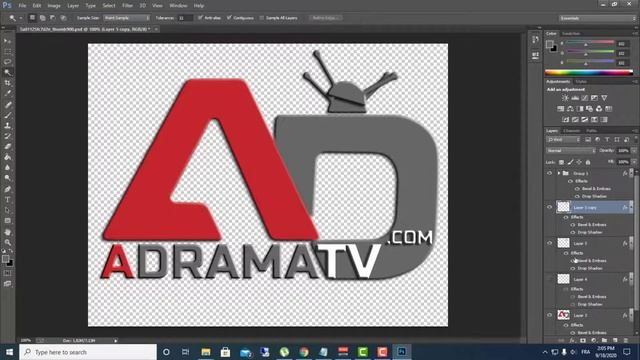This screenshot has width=640, height=360.
Task: Click the Tolerance input field
Action: point(185,18)
